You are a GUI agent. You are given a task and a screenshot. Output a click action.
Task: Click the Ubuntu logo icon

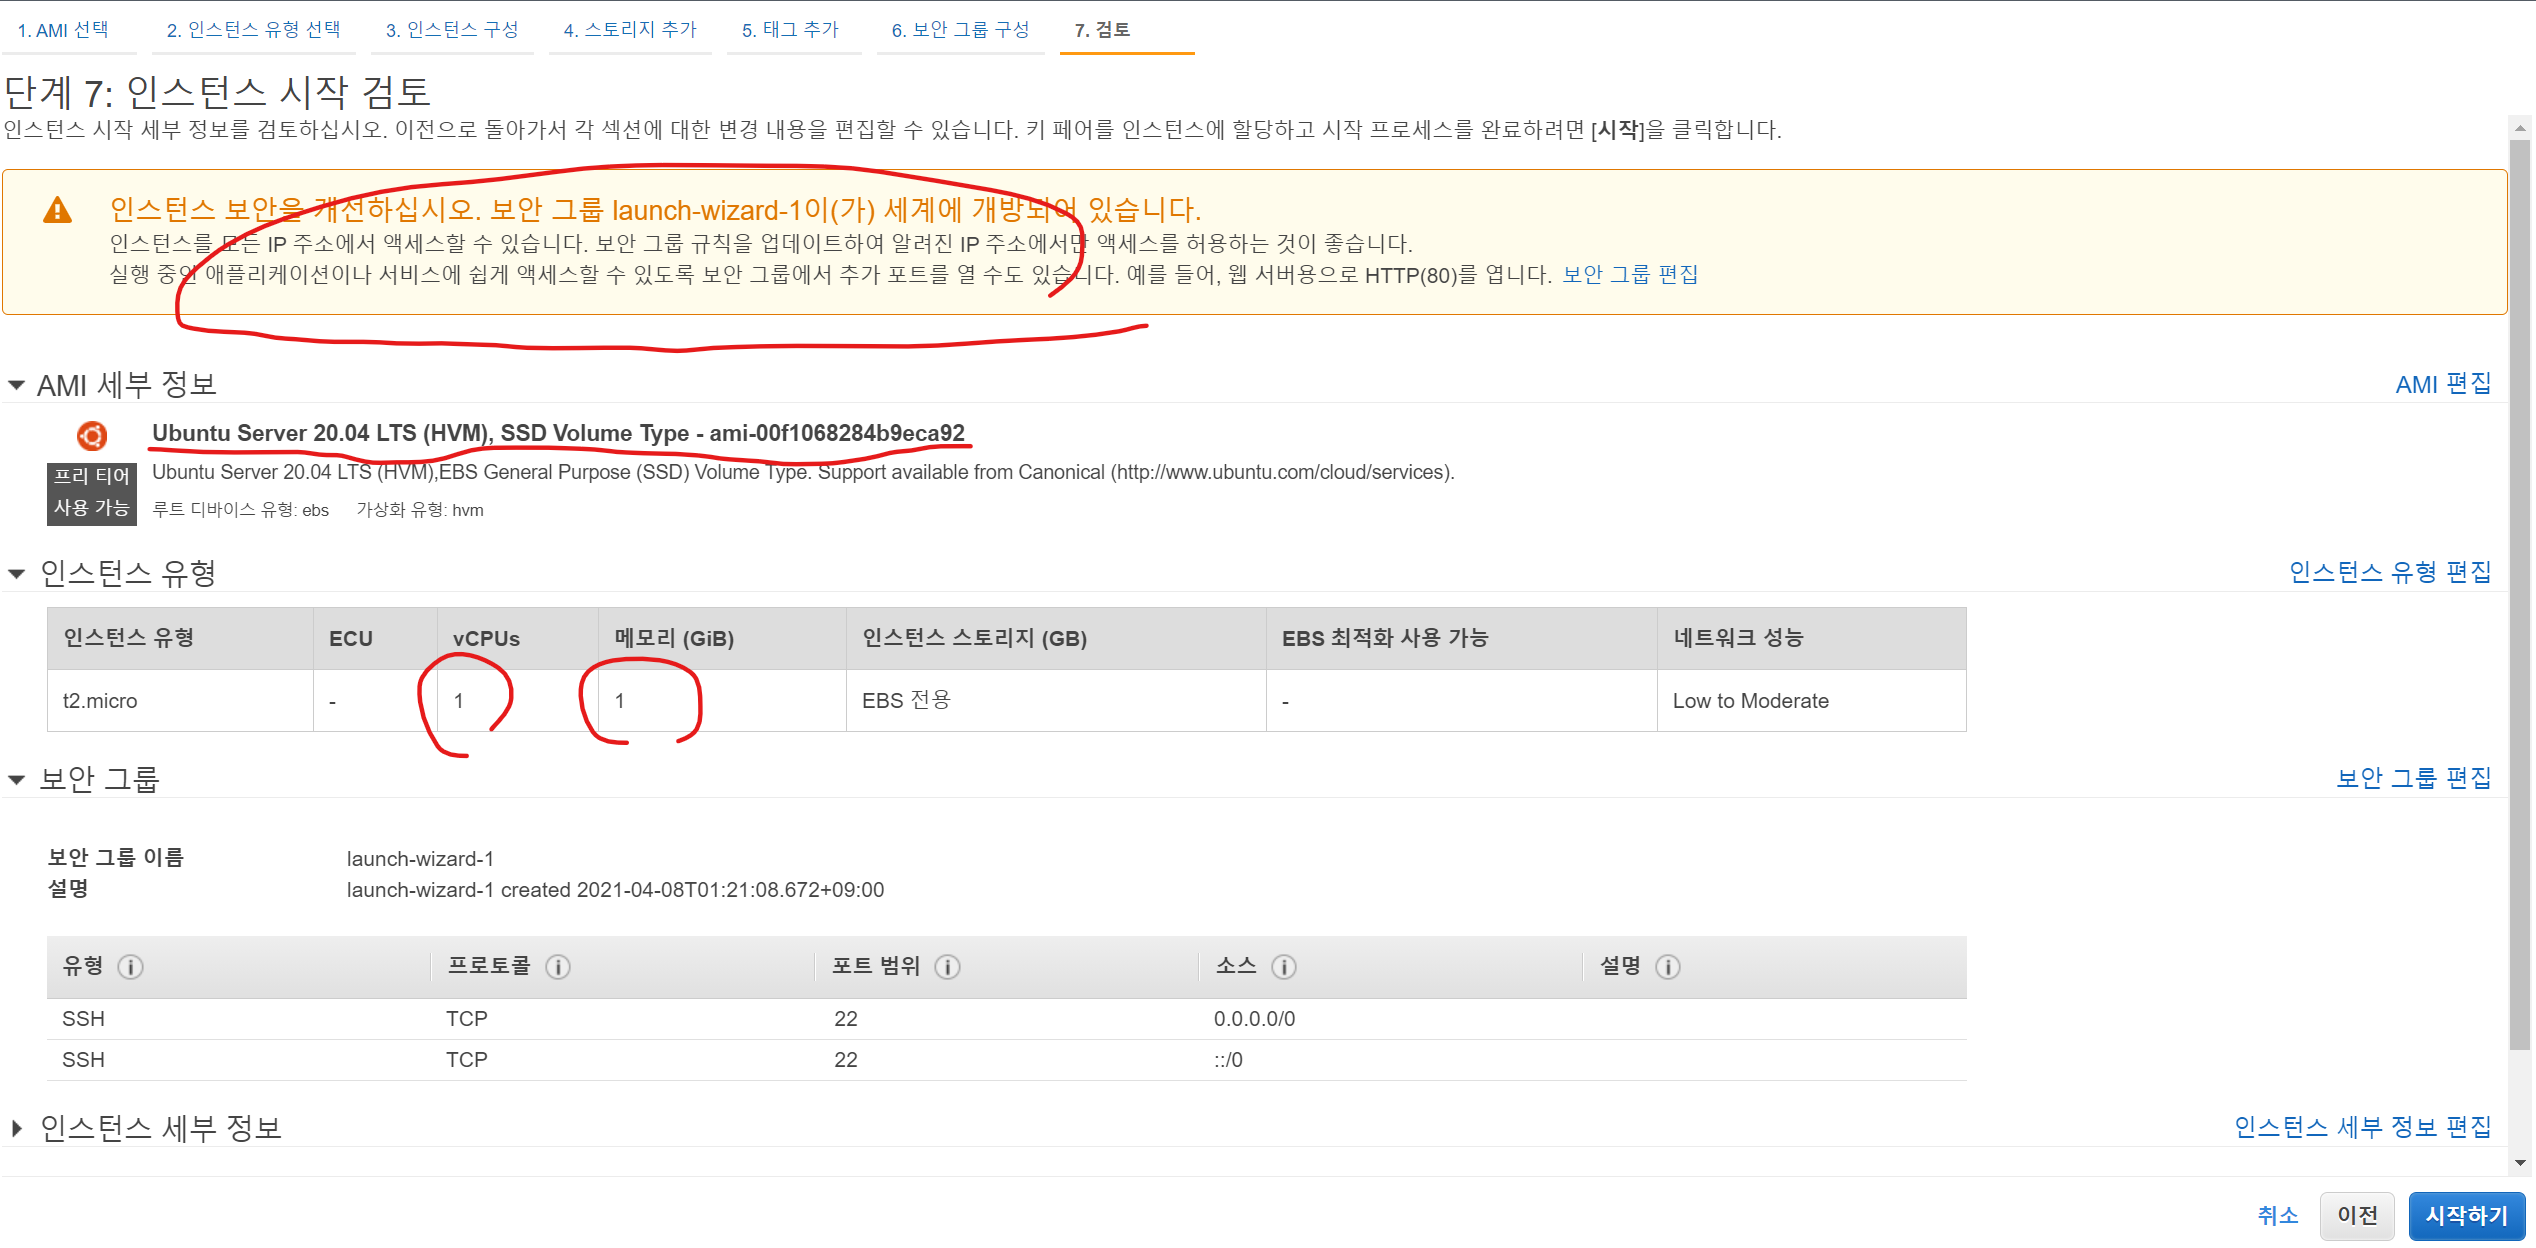pos(92,436)
